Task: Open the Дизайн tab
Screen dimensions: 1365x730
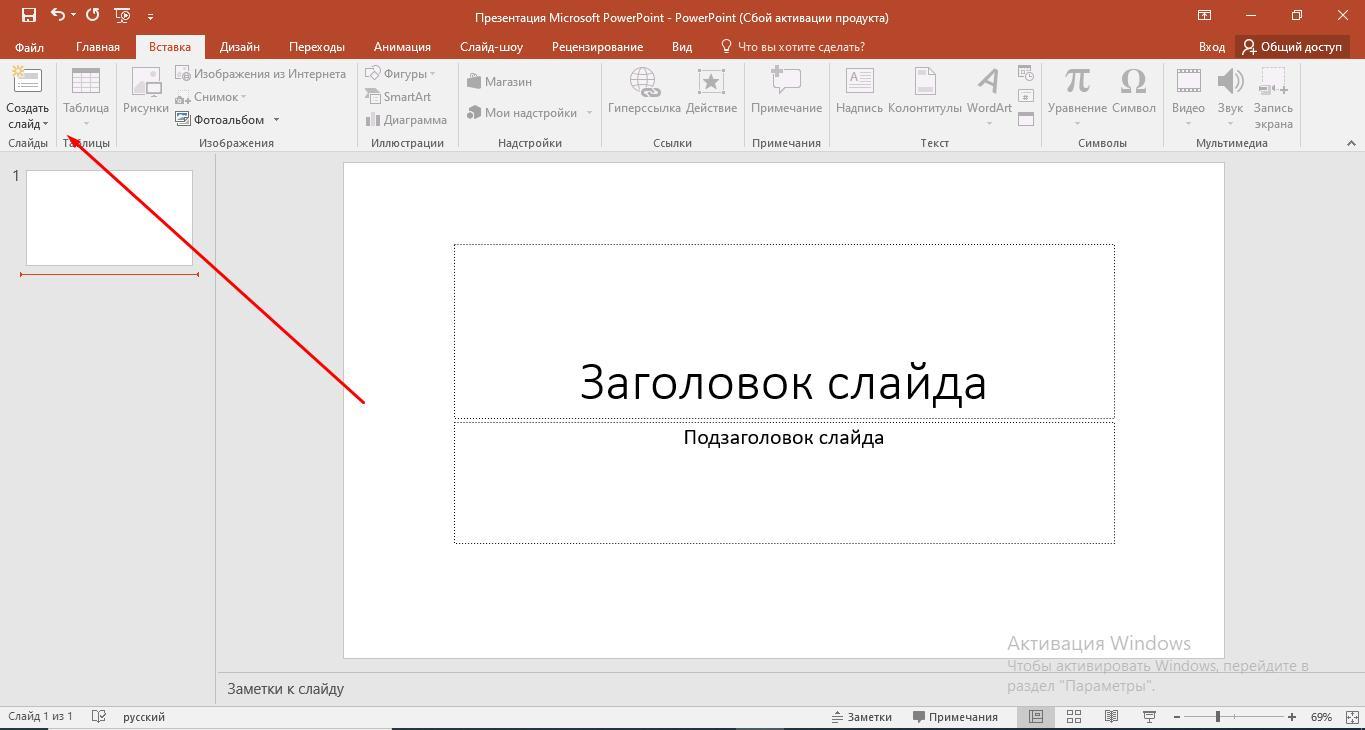Action: [239, 46]
